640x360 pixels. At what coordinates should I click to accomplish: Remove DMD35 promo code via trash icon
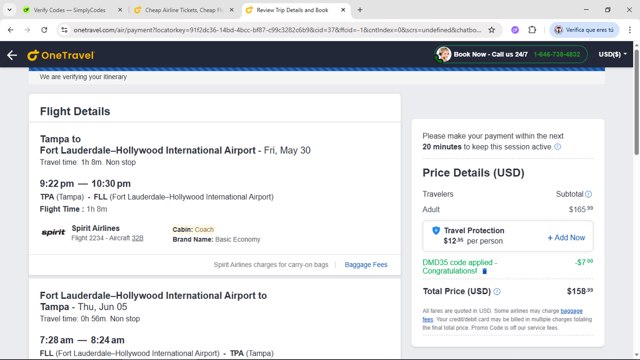click(484, 271)
